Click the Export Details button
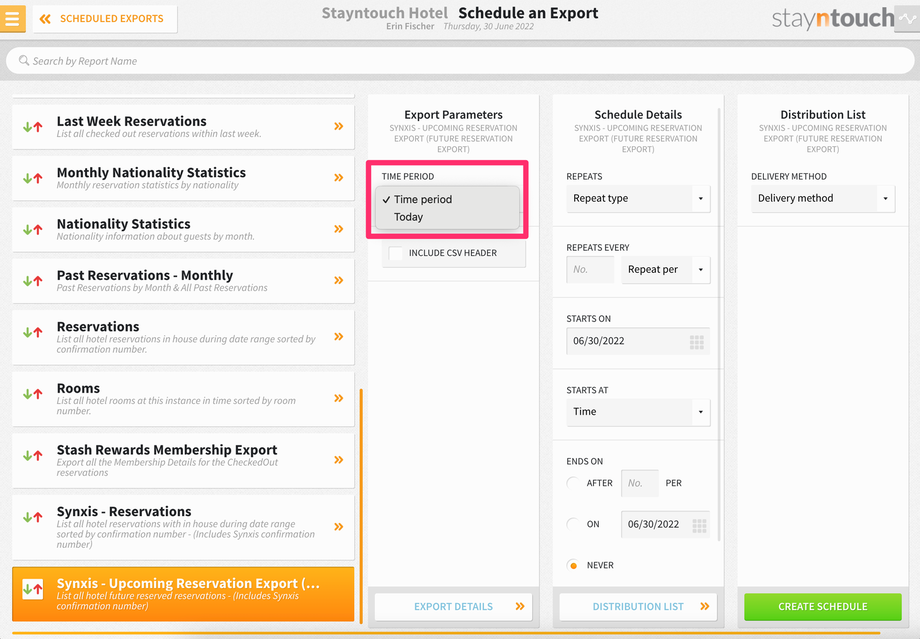The height and width of the screenshot is (639, 920). (453, 607)
